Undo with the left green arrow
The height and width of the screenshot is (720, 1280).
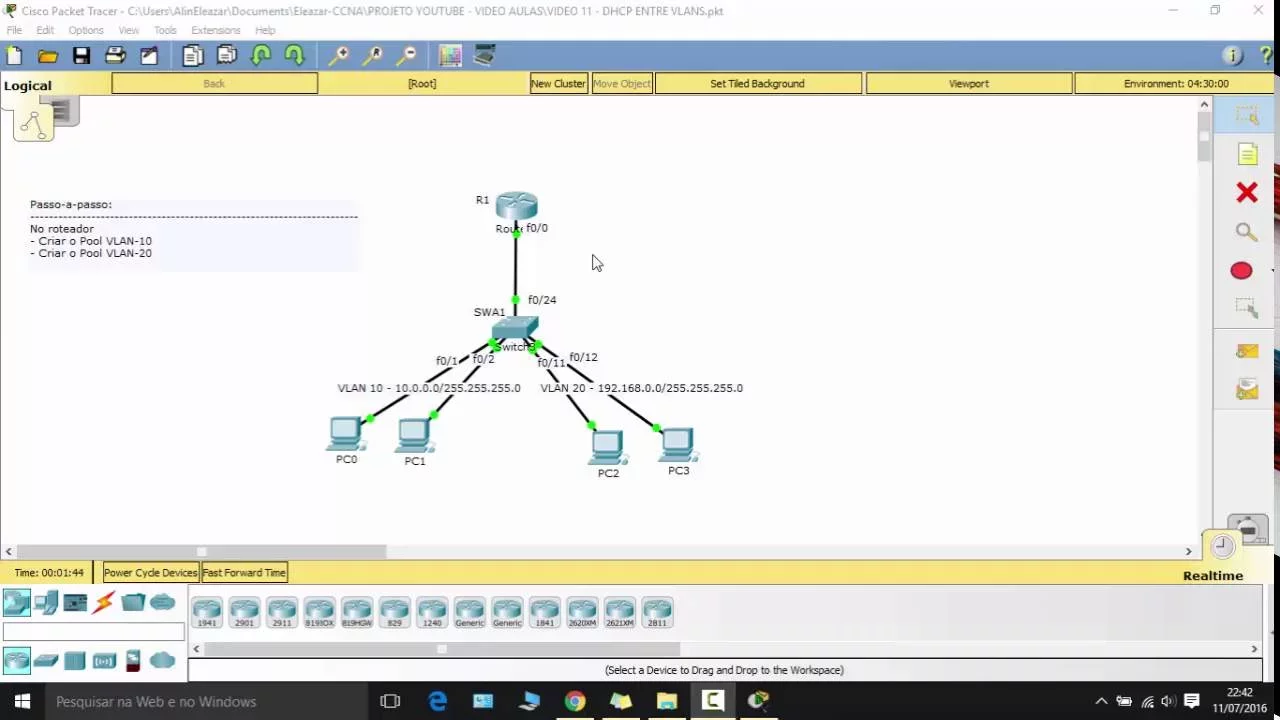(261, 56)
